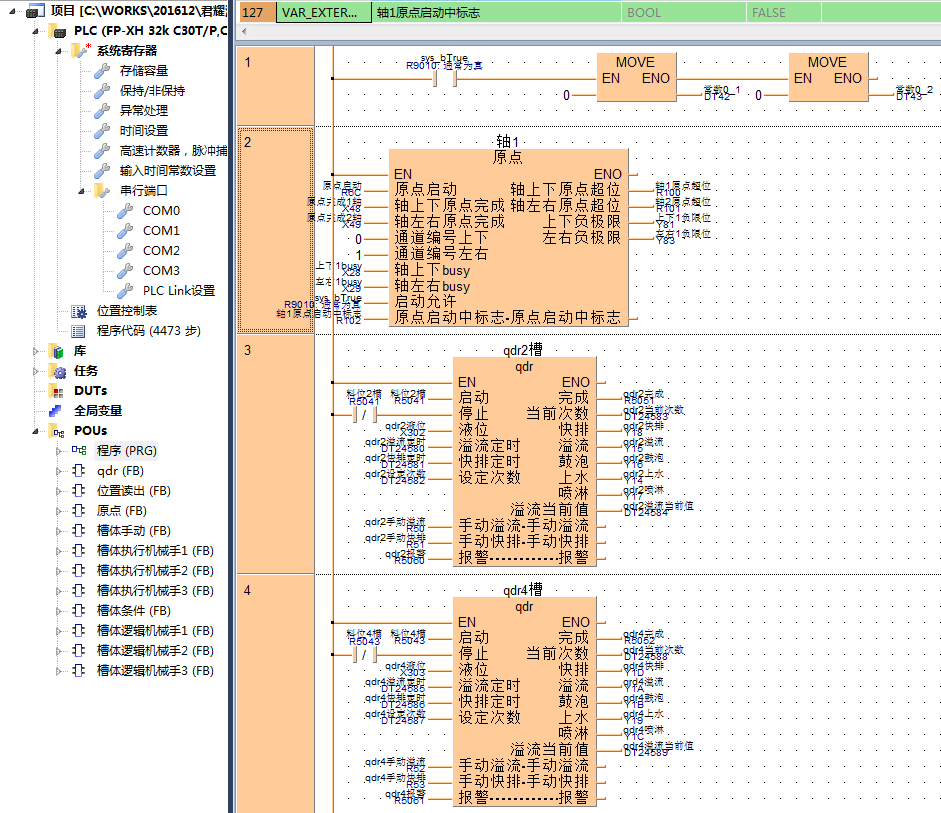
Task: Expand the 任务 tasks node
Action: pyautogui.click(x=36, y=371)
